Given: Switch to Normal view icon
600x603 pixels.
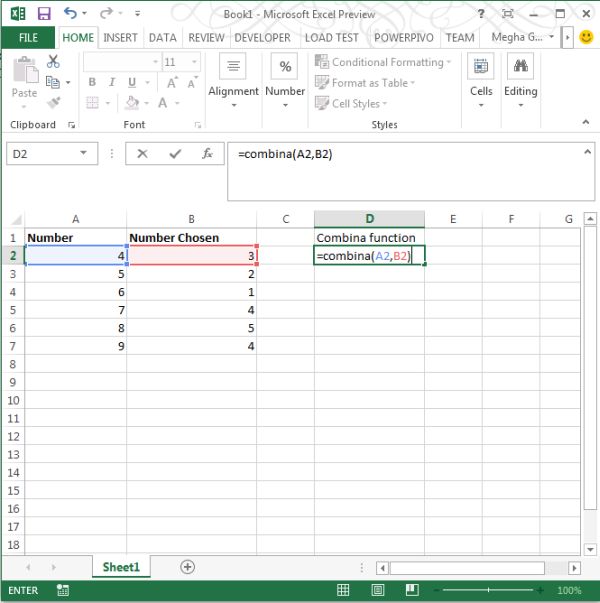Looking at the screenshot, I should (343, 590).
